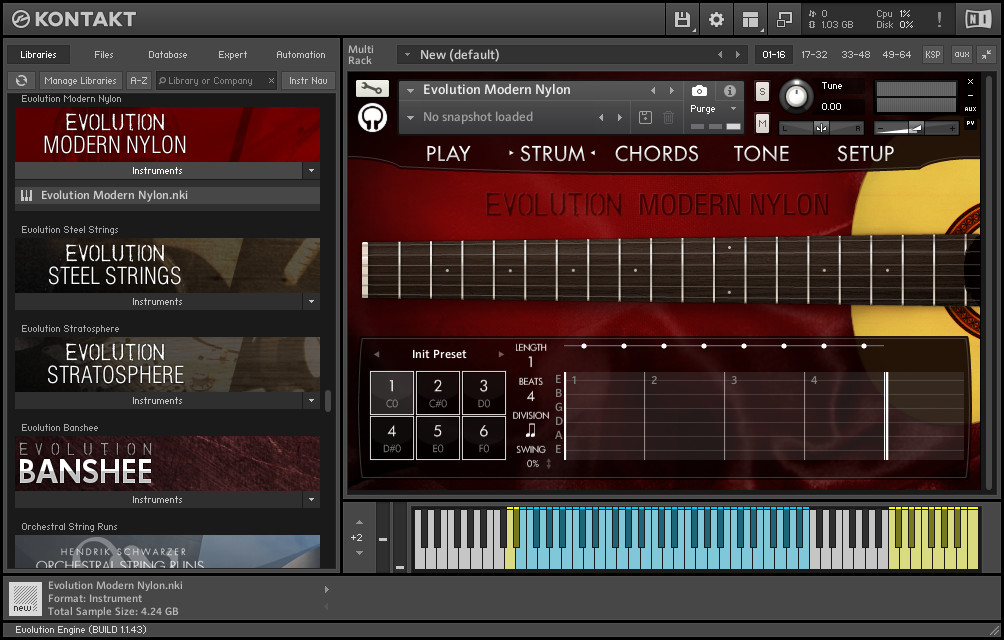Open the snapshot list dropdown arrow
Image resolution: width=1004 pixels, height=640 pixels.
[410, 118]
